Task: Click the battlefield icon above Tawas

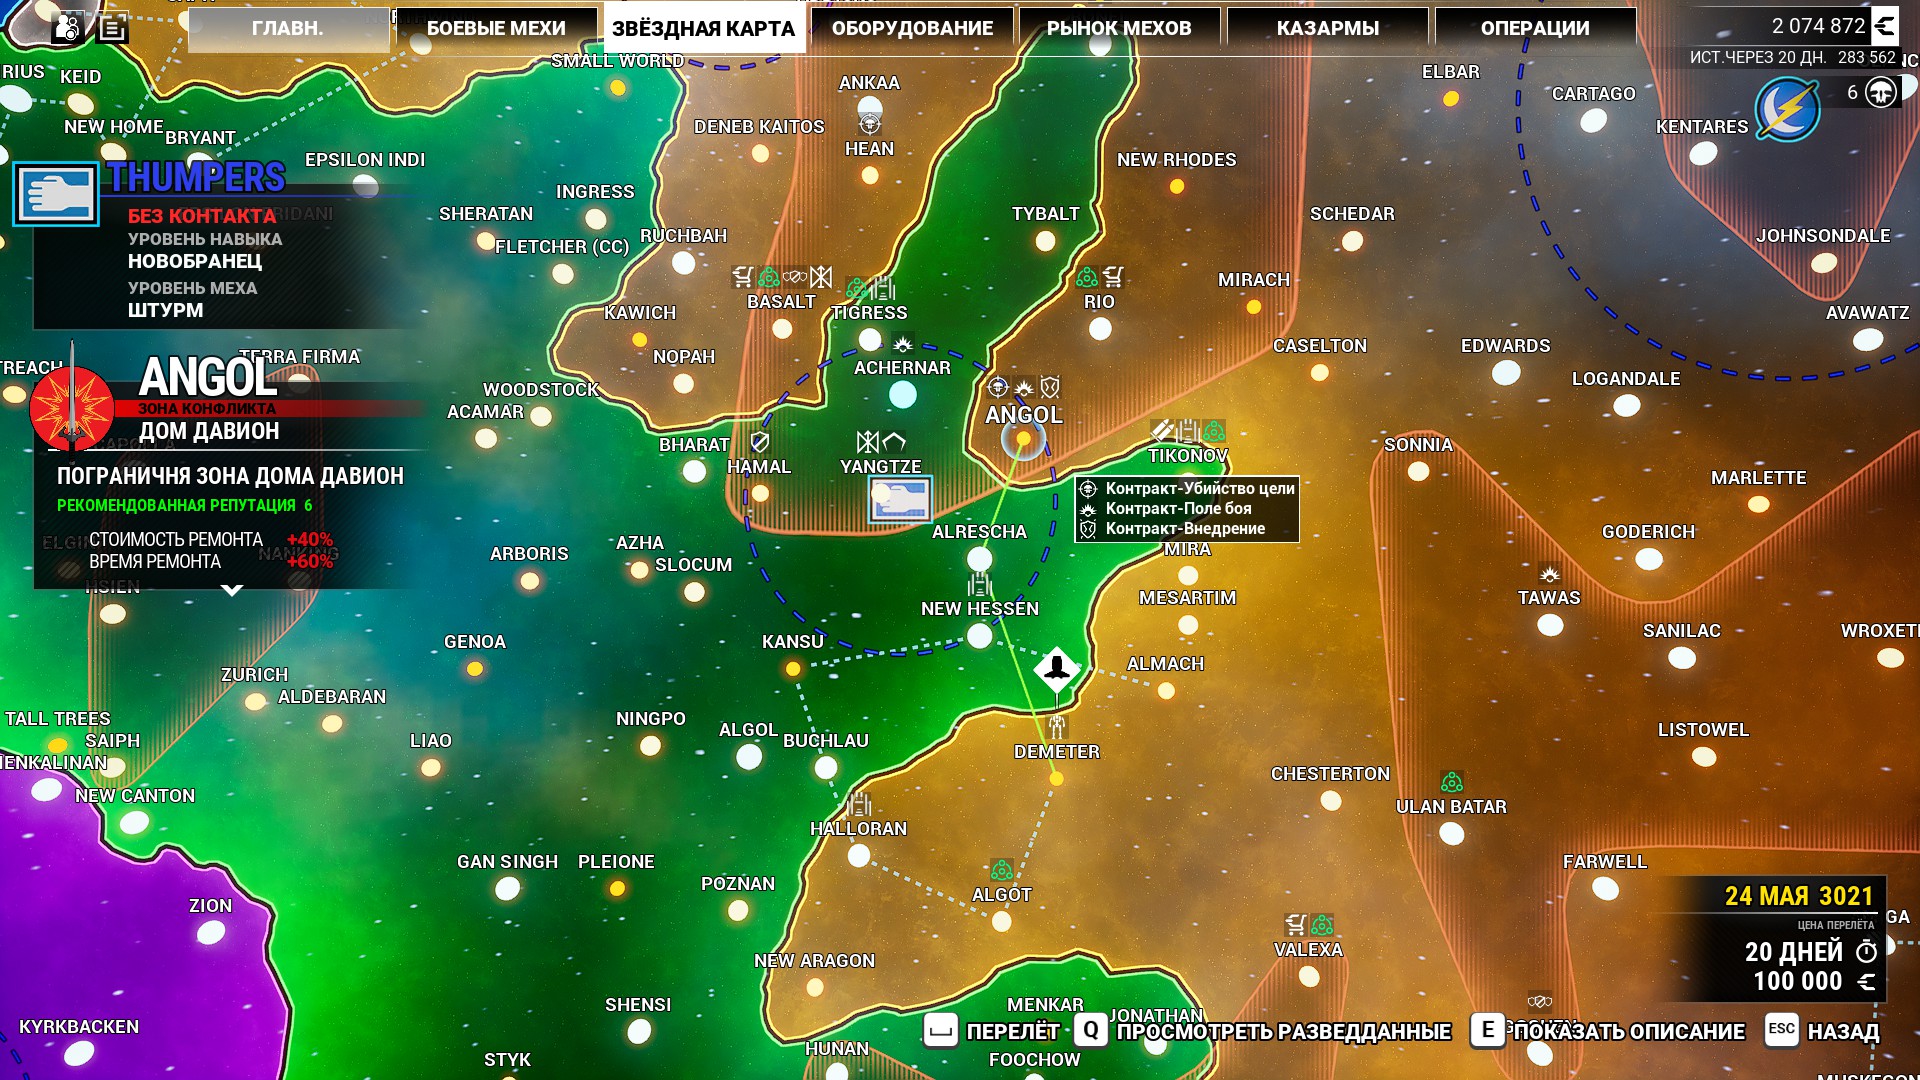Action: pos(1550,574)
